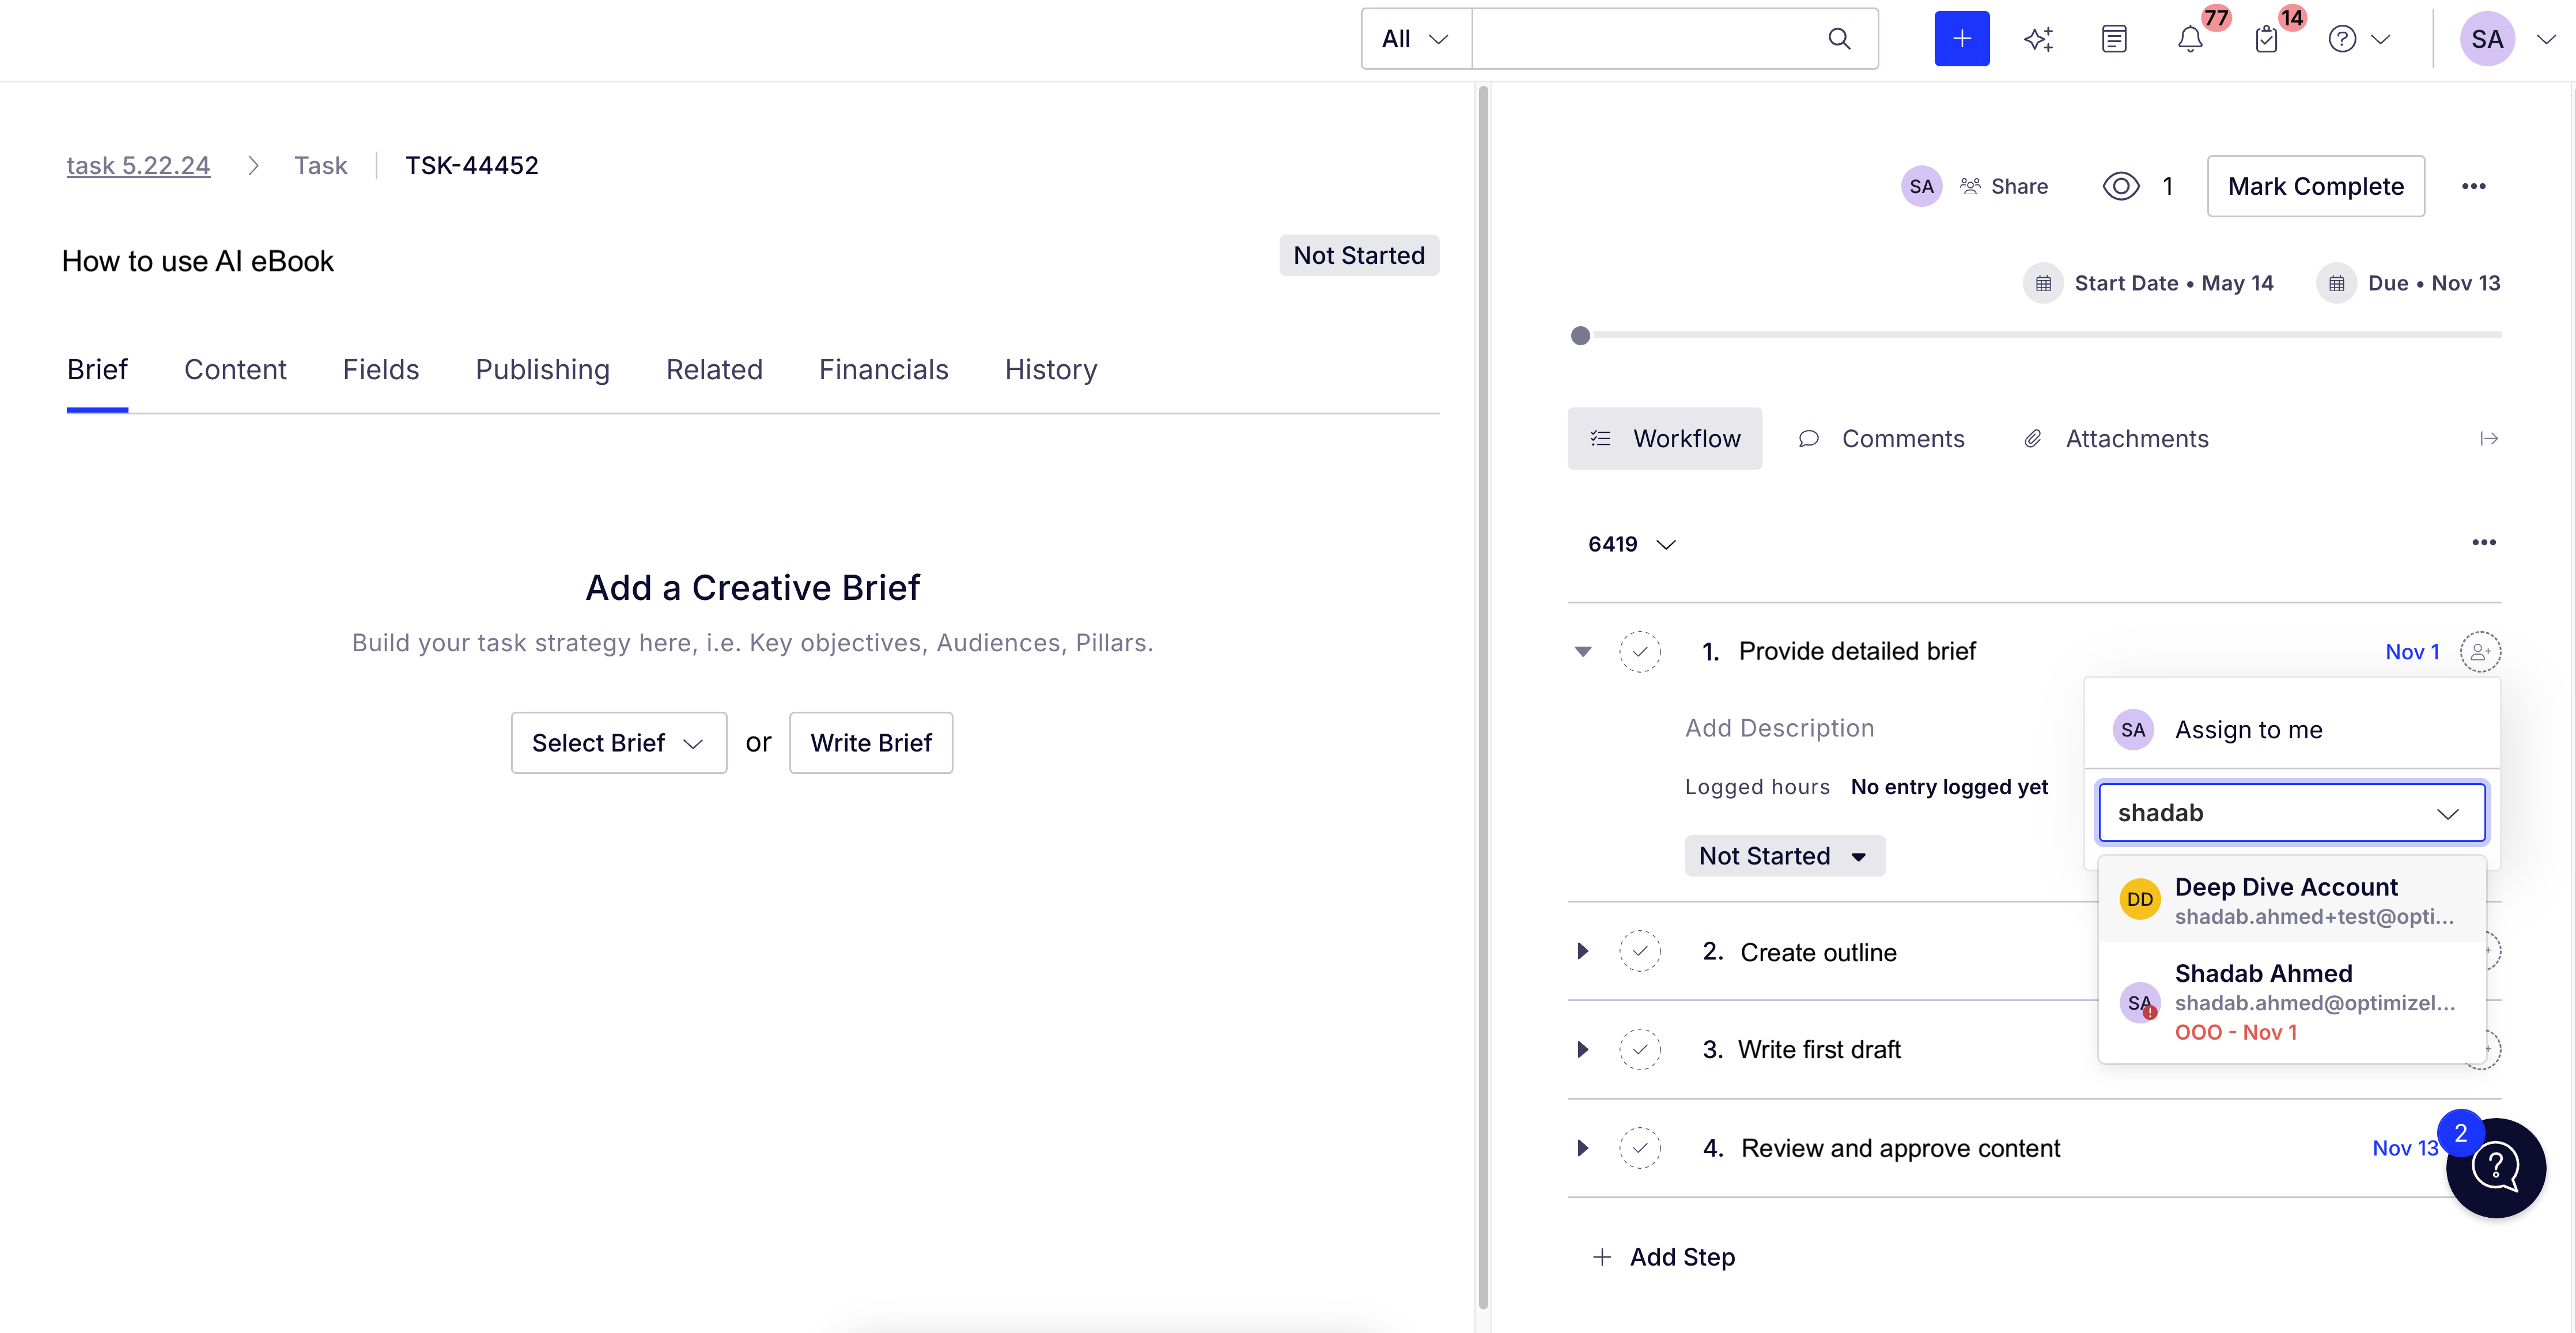Click the Write Brief button
This screenshot has height=1333, width=2576.
coord(871,743)
